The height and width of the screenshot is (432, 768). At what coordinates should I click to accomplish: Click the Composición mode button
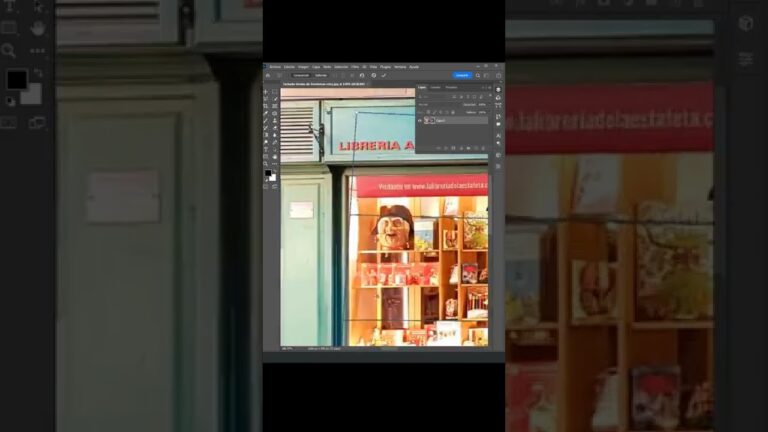click(301, 75)
